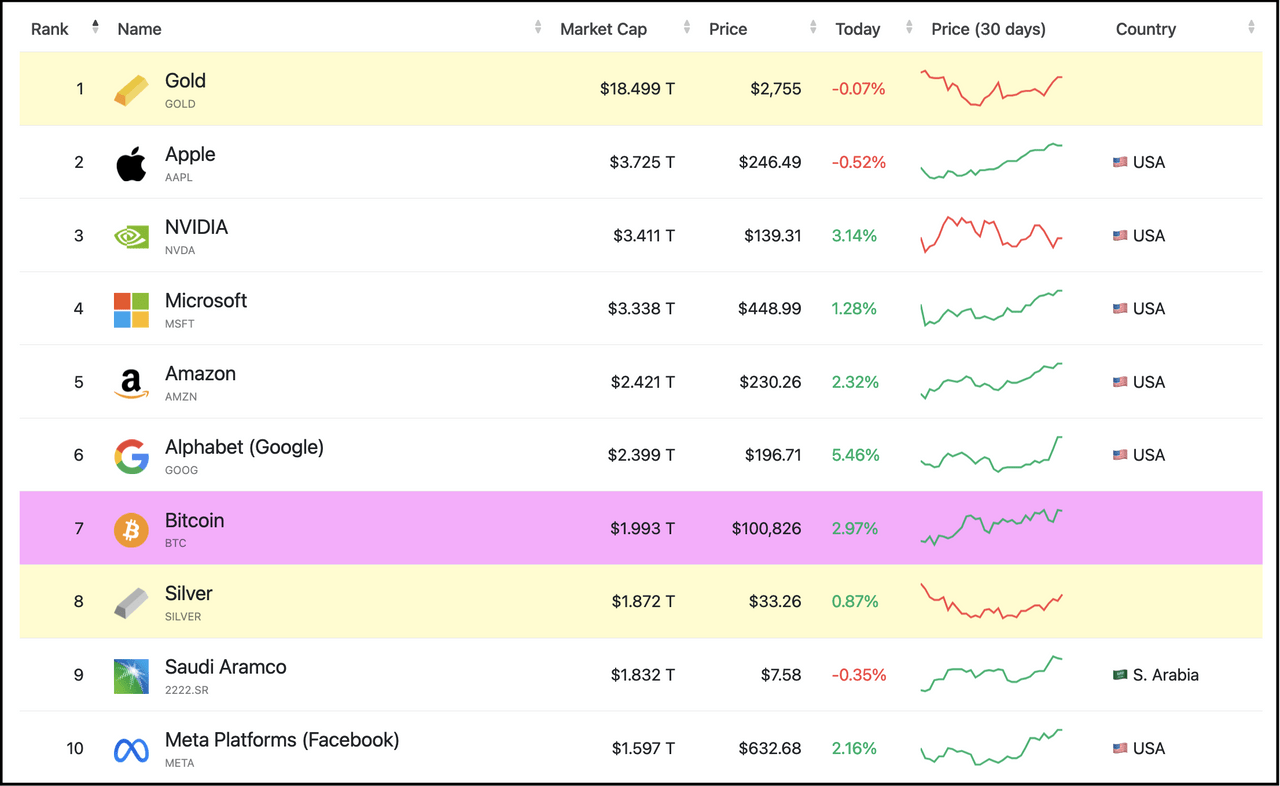Click NVIDIA price $139.31

(x=772, y=236)
